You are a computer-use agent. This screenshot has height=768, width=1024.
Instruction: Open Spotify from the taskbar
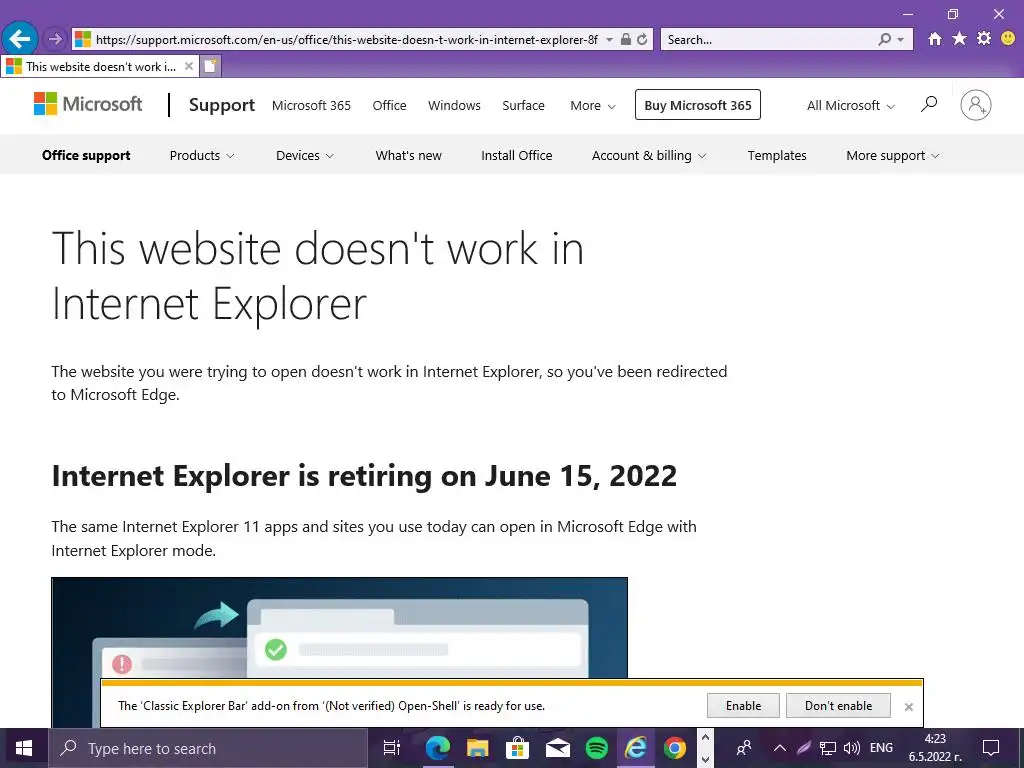pos(597,748)
